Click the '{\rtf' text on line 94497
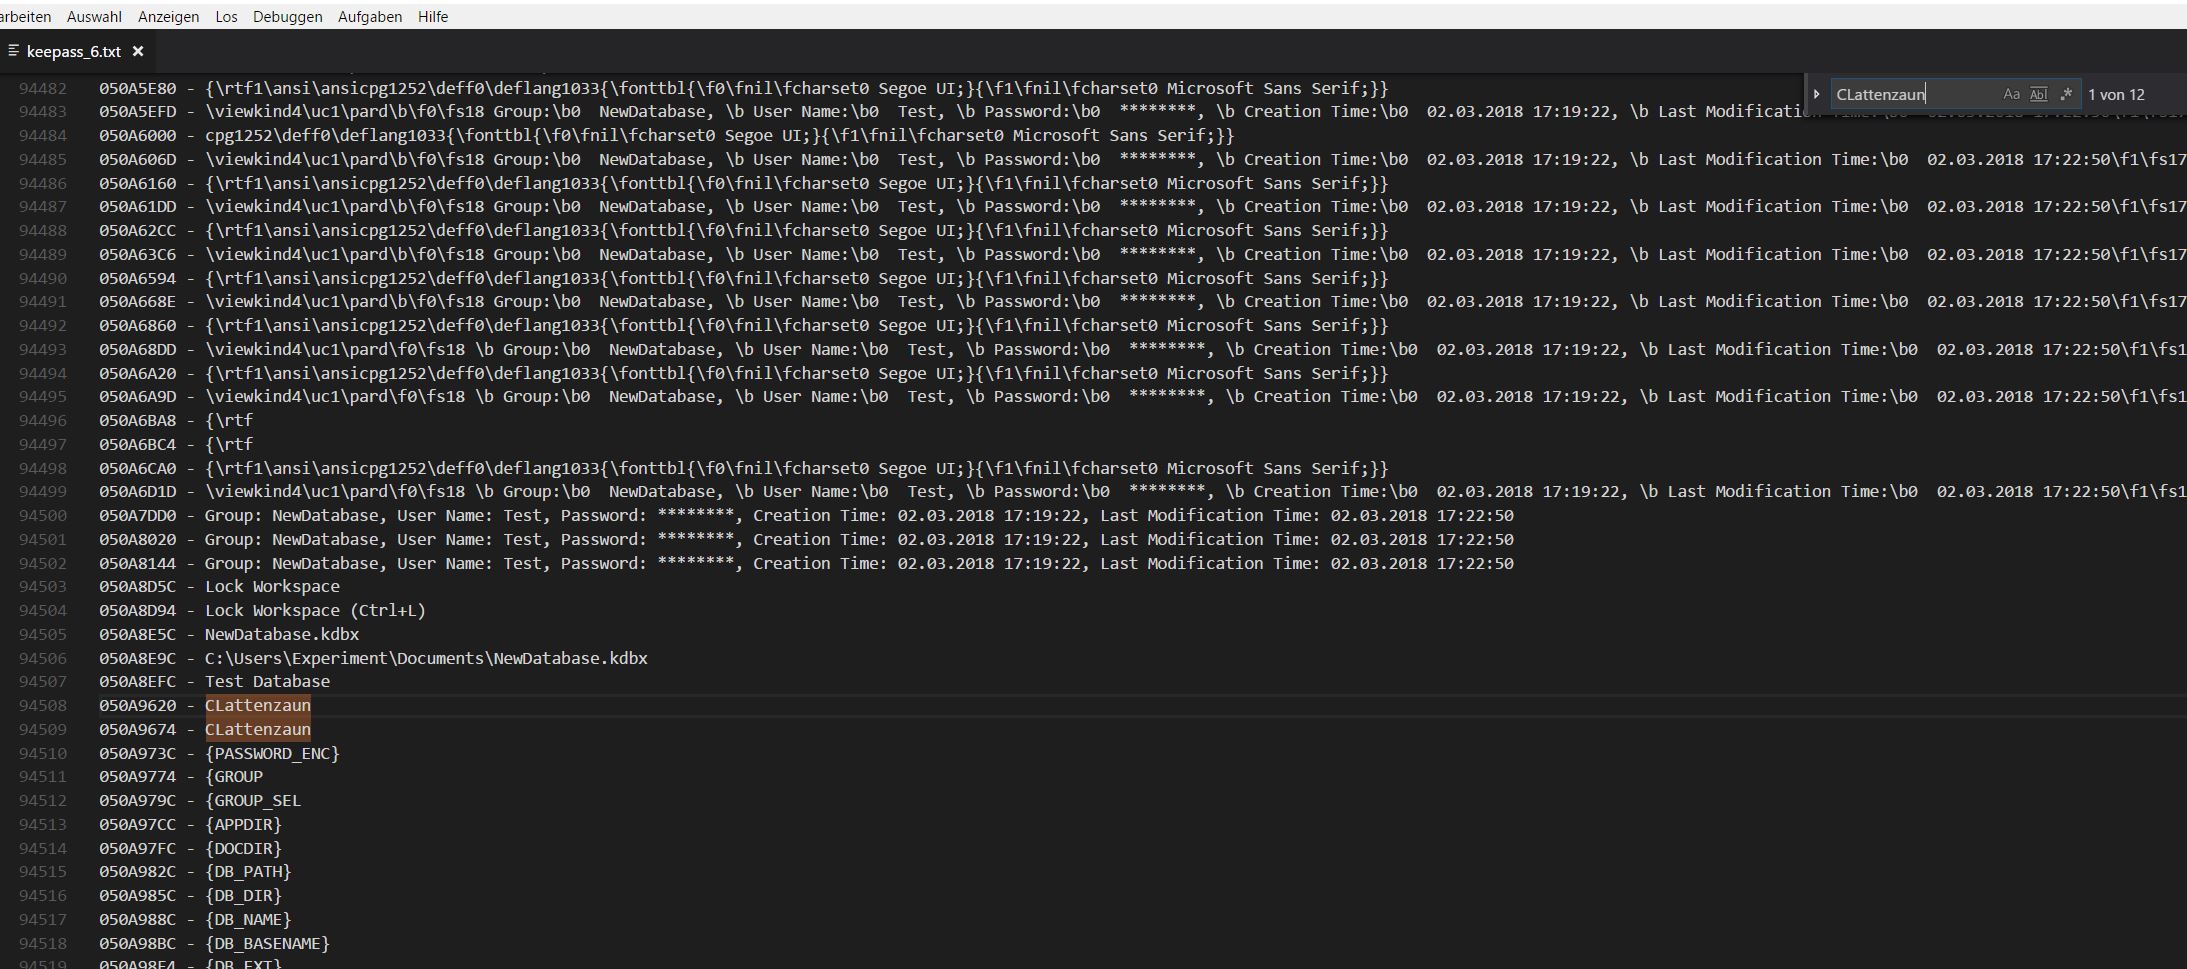 (229, 444)
